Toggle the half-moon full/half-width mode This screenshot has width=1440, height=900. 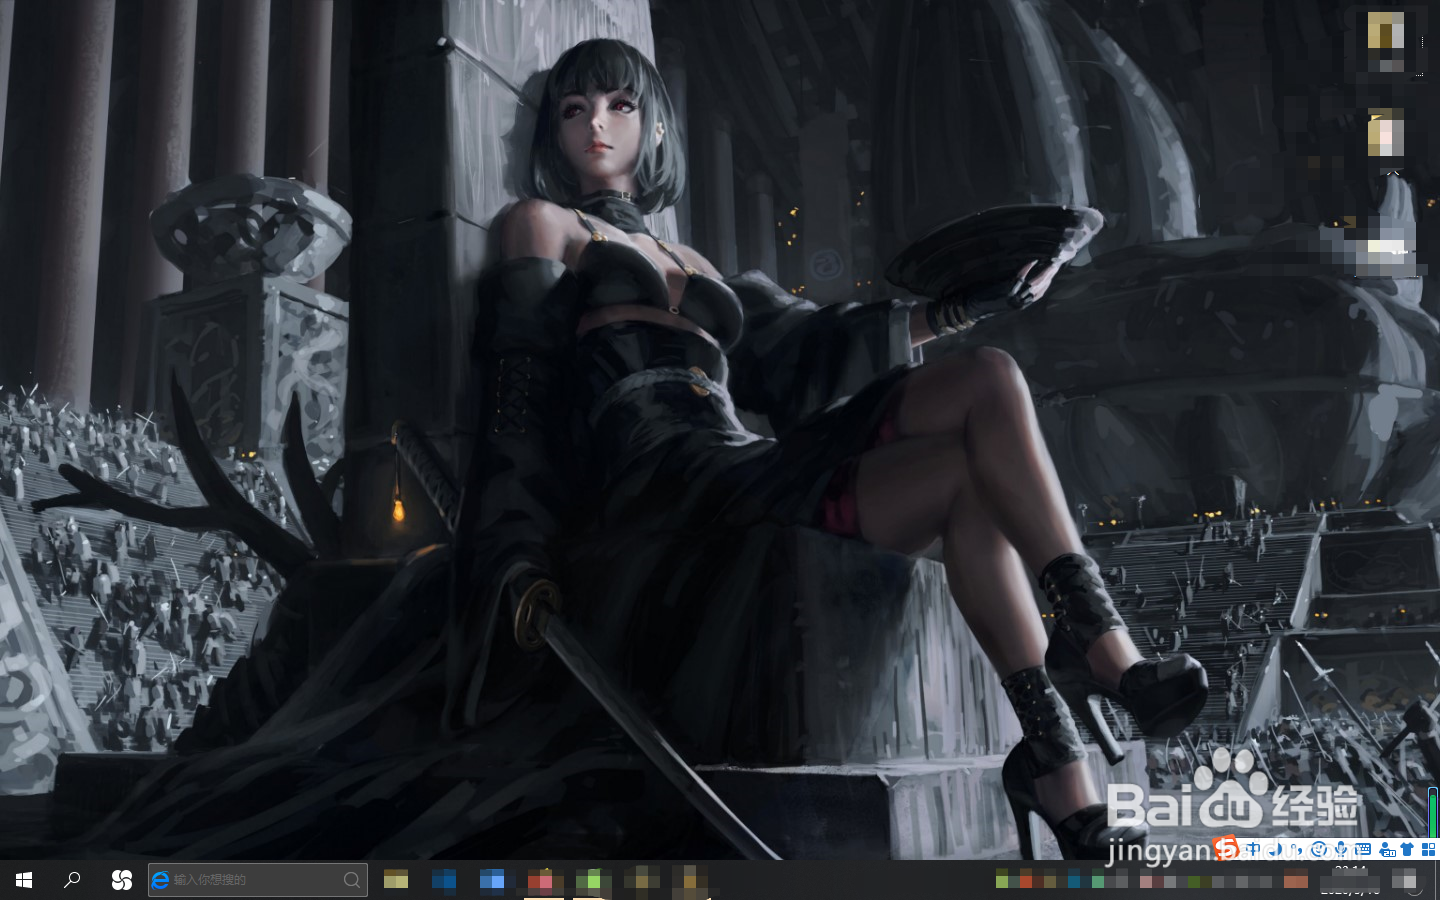1276,849
